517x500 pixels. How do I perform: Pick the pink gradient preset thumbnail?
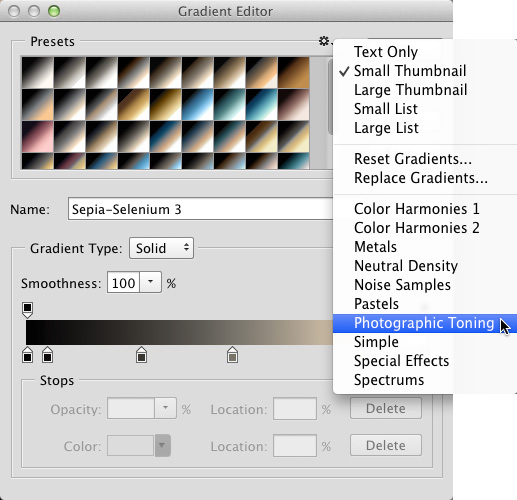tap(37, 137)
